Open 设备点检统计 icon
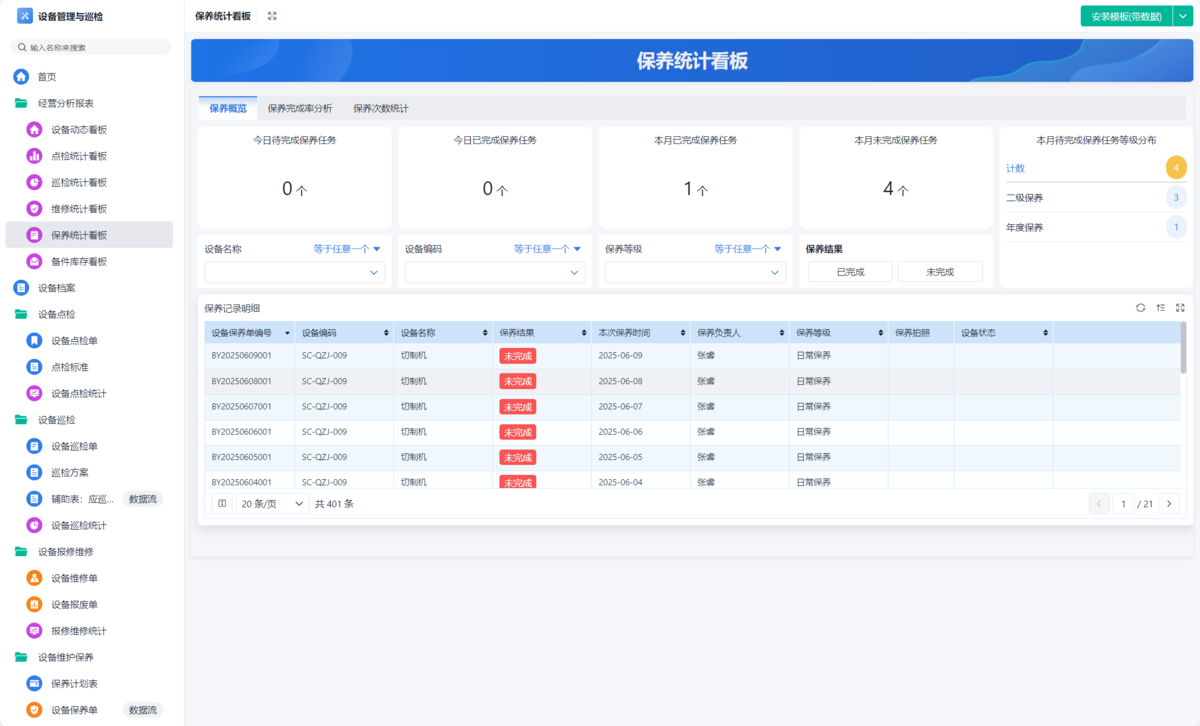The image size is (1200, 726). point(34,393)
